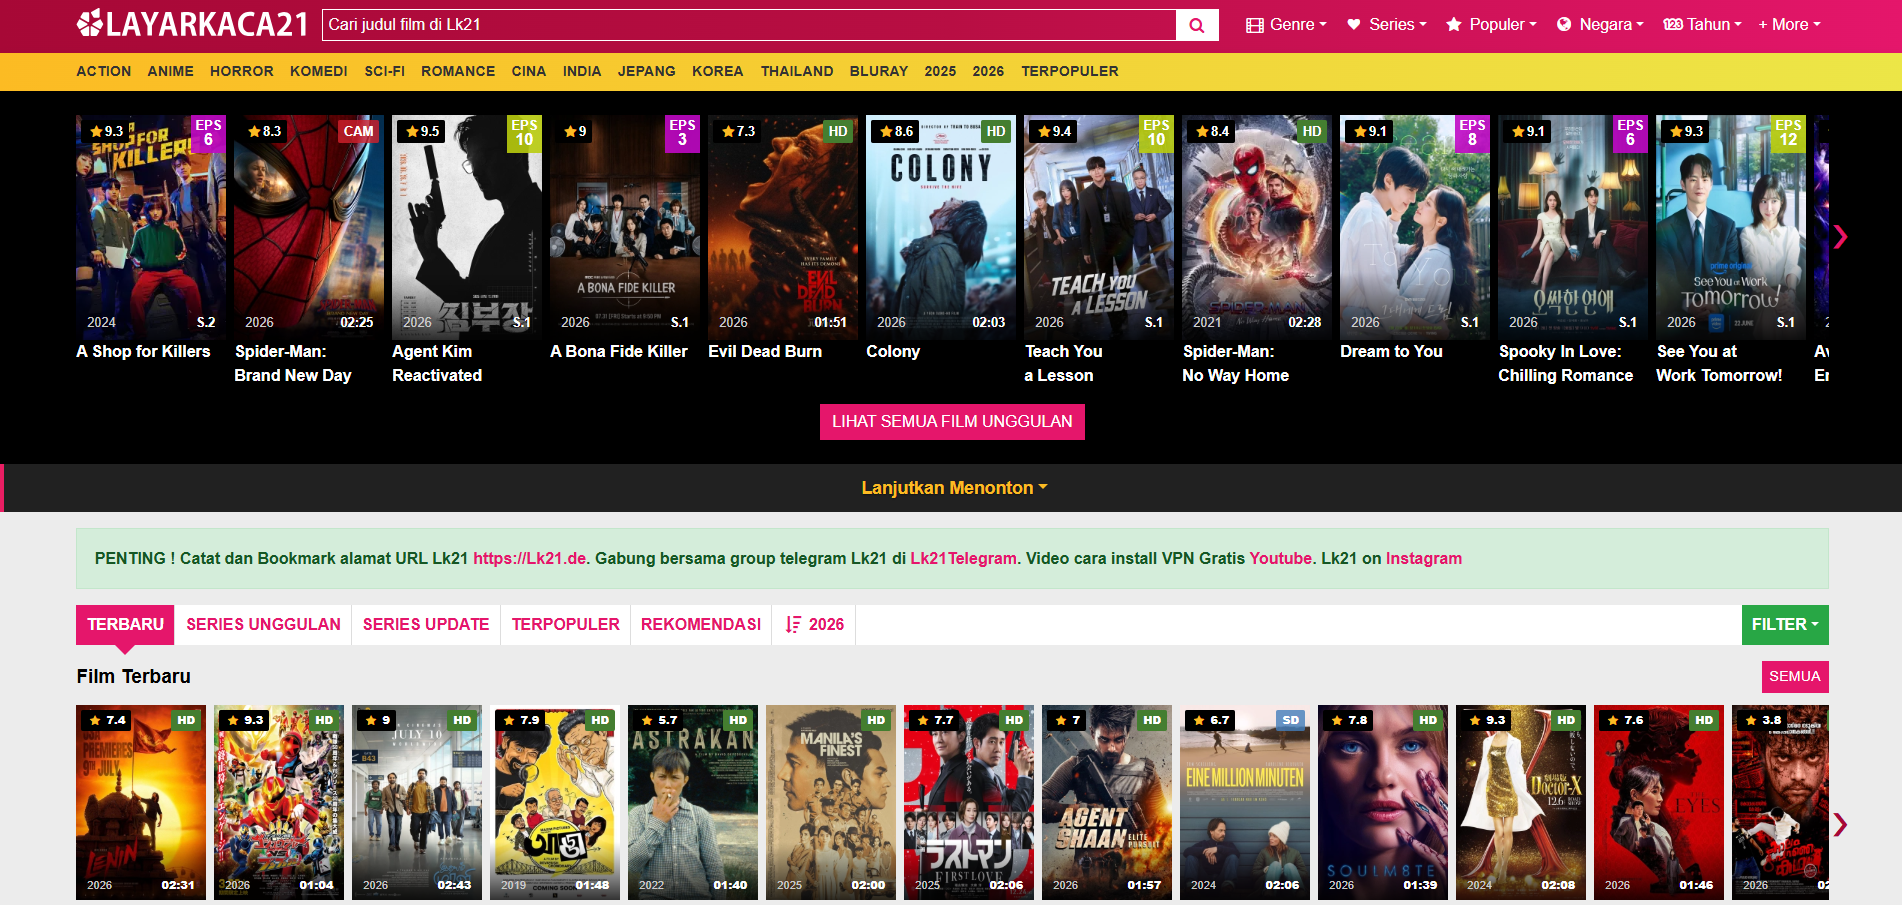
Task: Open A Bona Fide Killer poster
Action: point(625,227)
